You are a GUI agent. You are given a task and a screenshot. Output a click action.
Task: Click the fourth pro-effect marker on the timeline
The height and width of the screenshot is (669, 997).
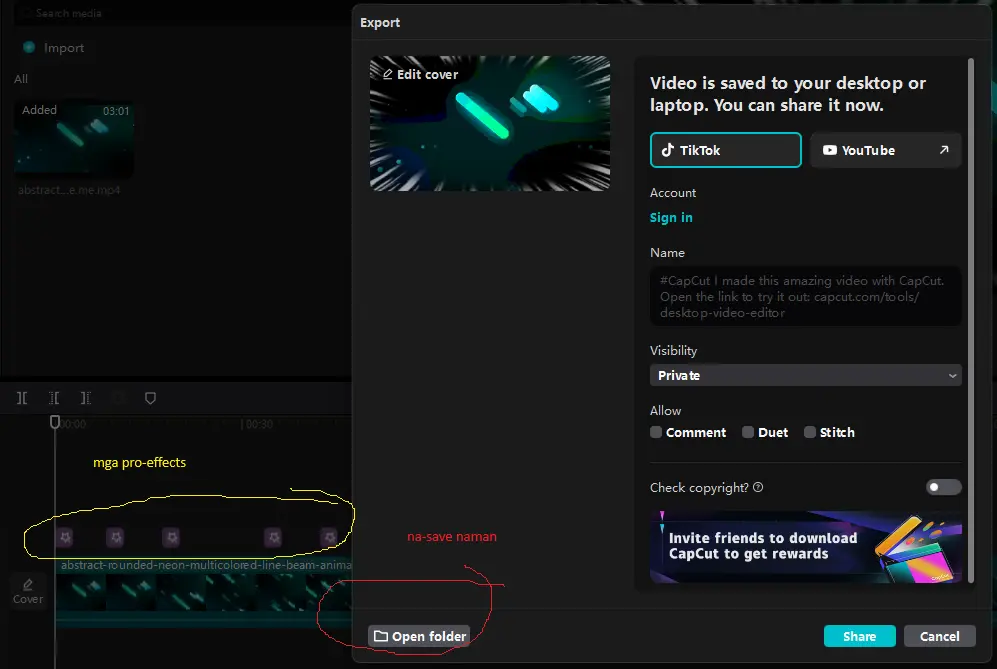[x=273, y=537]
